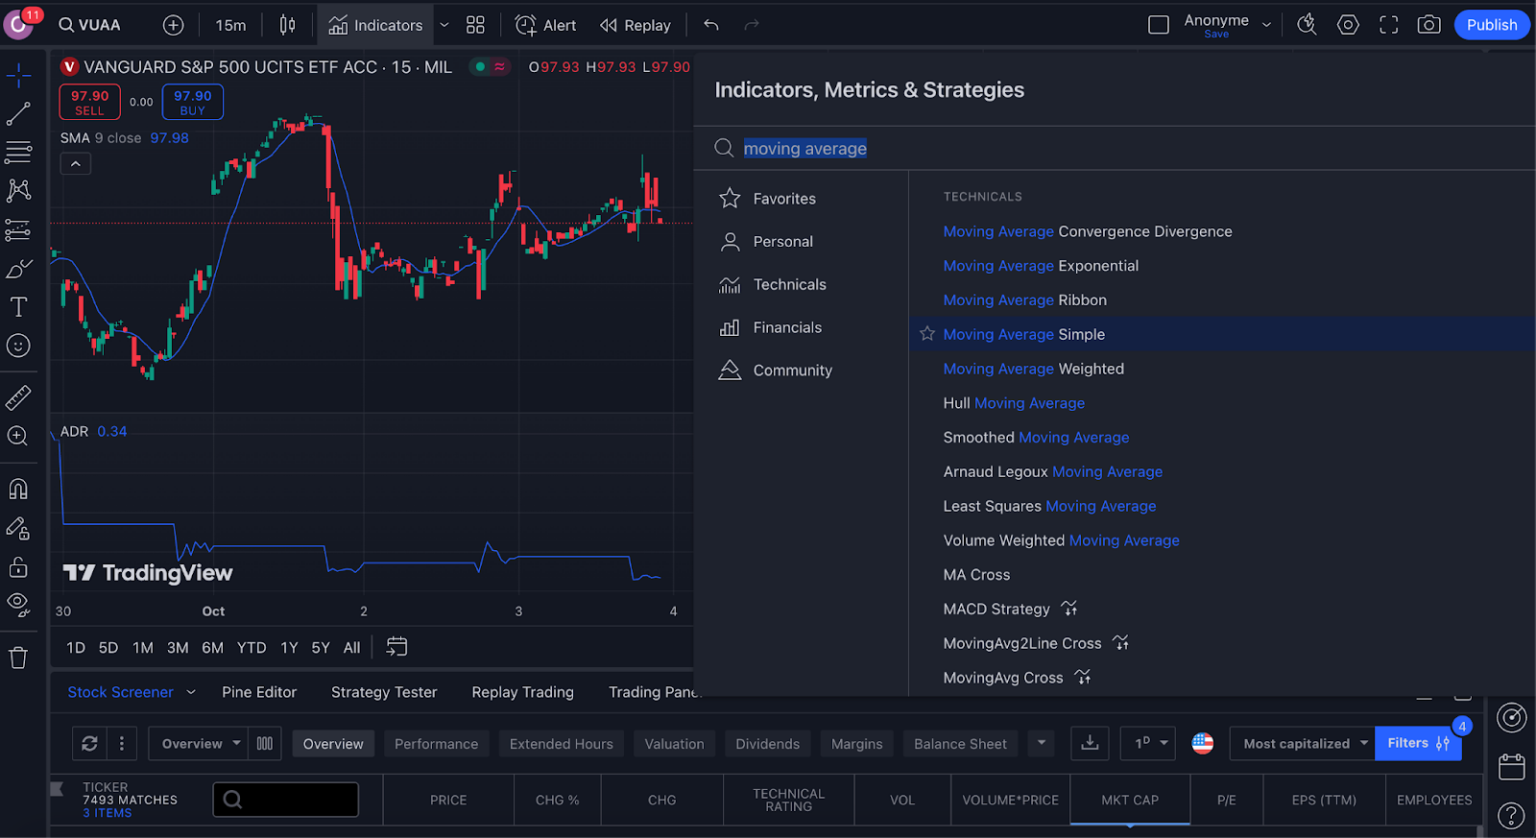Toggle hide all drawings eye icon

(18, 603)
